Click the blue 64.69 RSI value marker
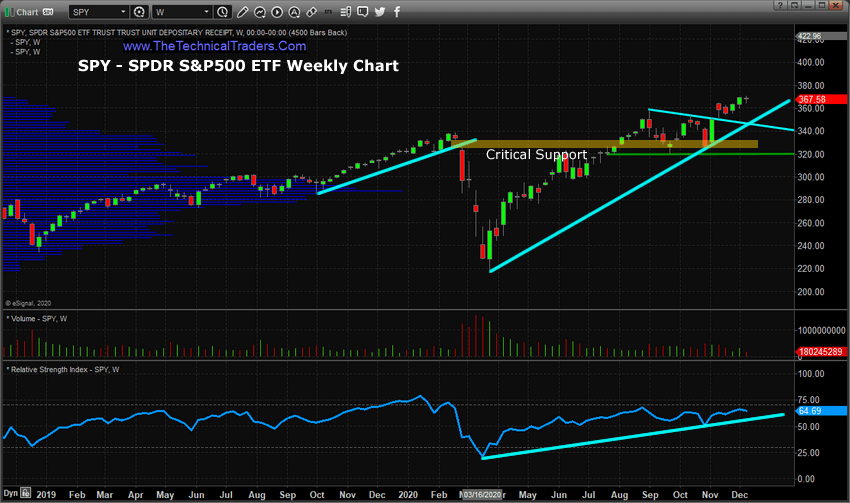The width and height of the screenshot is (850, 503). point(821,411)
